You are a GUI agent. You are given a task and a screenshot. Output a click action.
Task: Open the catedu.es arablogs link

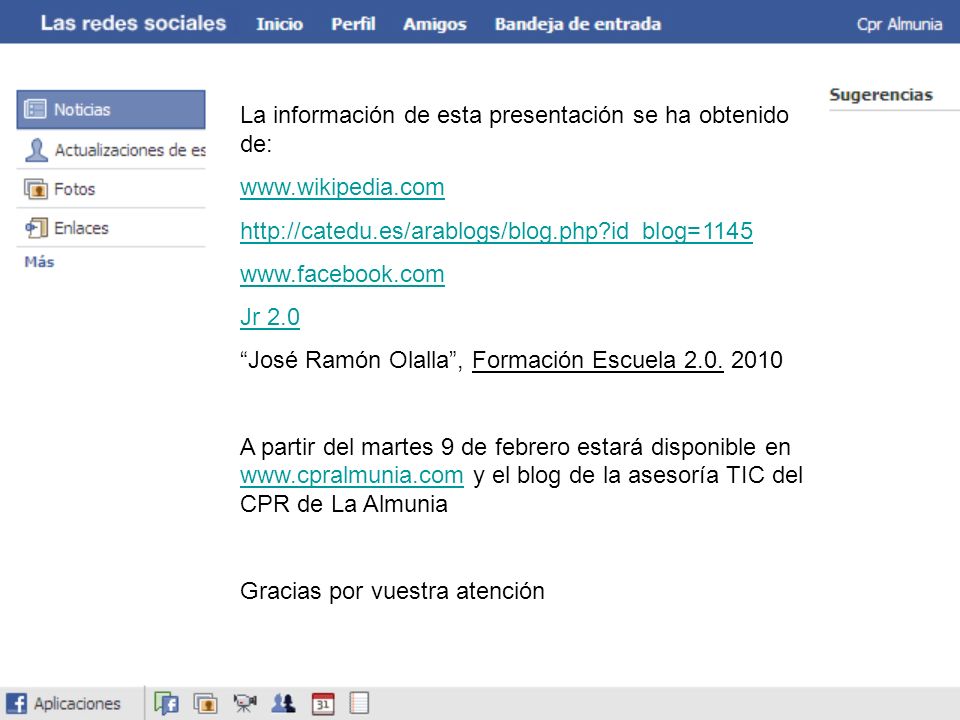[x=497, y=231]
